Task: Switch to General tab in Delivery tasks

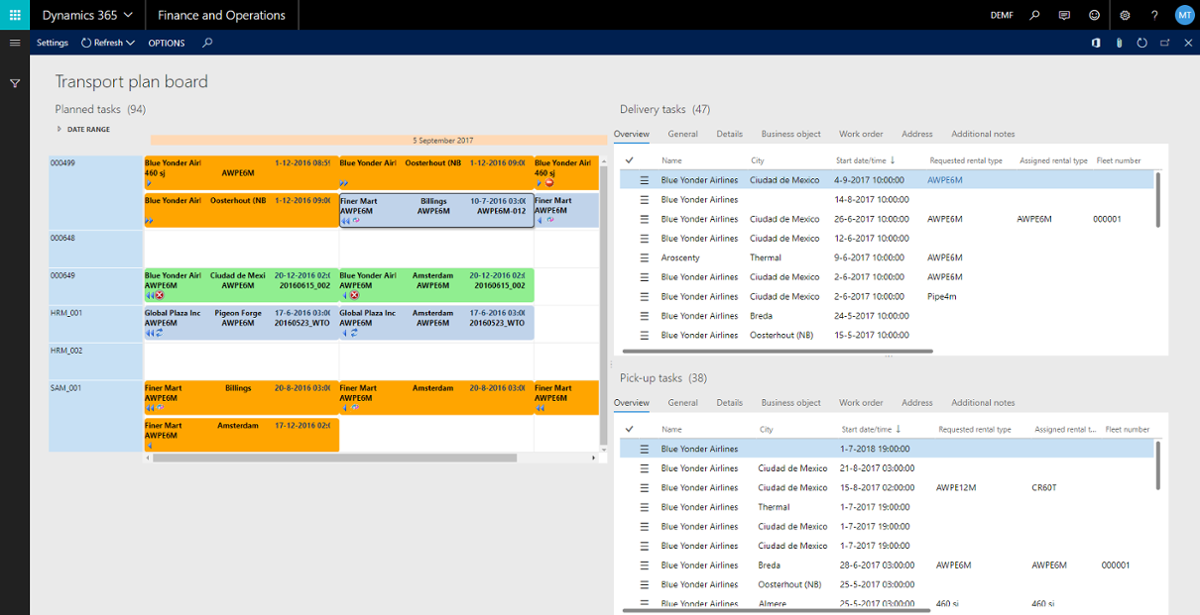Action: [683, 134]
